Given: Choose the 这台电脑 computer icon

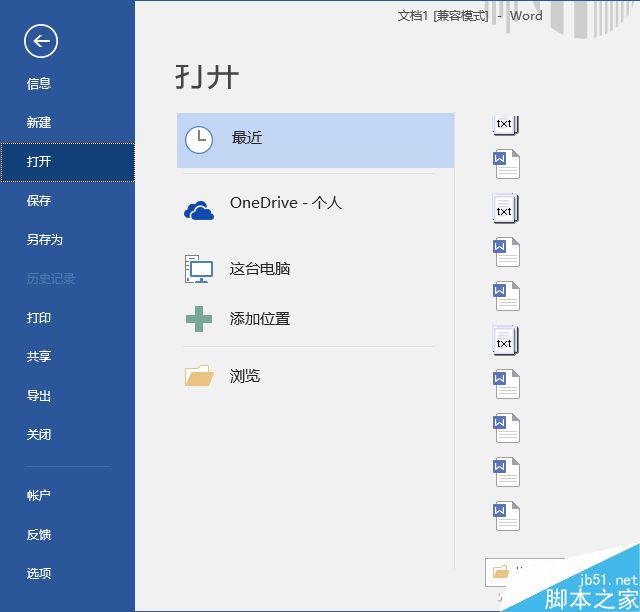Looking at the screenshot, I should pos(199,269).
